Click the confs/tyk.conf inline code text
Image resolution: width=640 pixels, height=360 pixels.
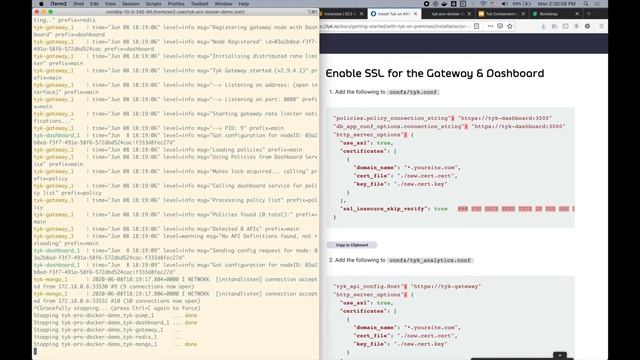point(413,92)
